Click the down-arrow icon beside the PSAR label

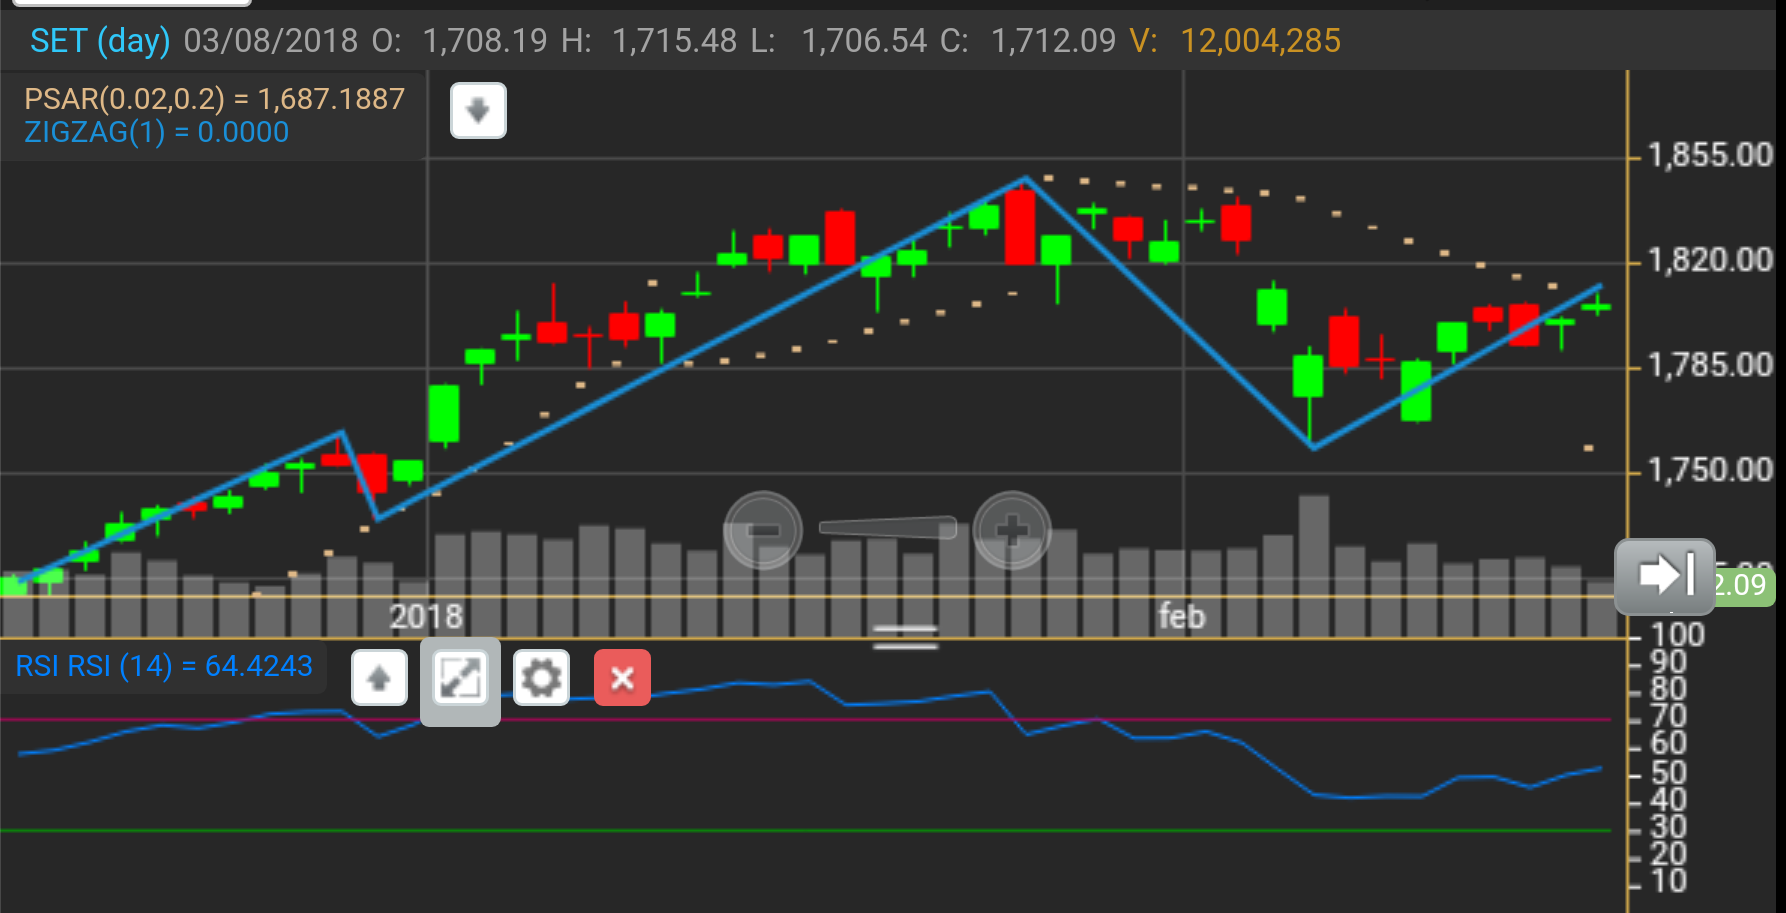click(478, 110)
